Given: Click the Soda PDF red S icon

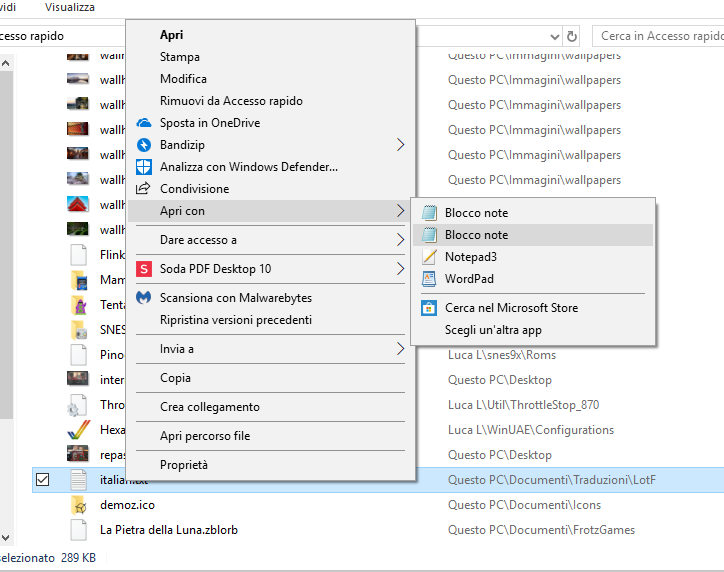Looking at the screenshot, I should click(144, 269).
